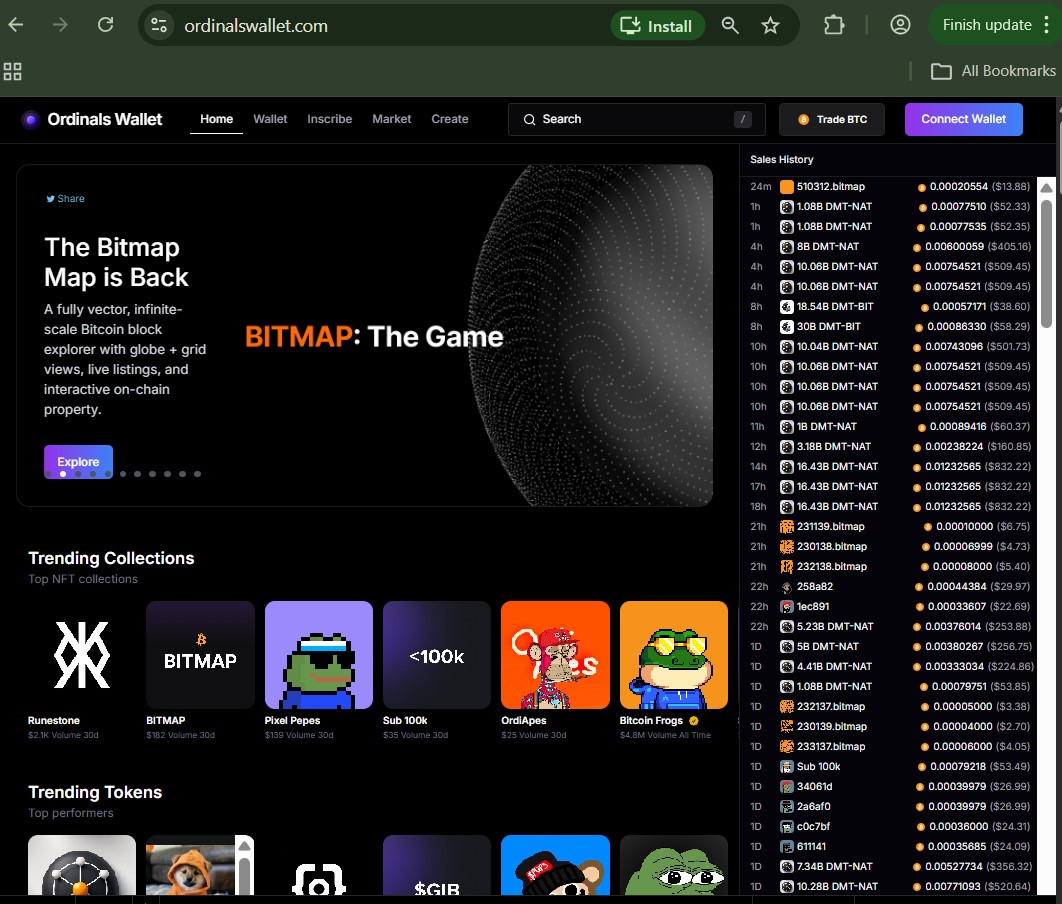Open the Chrome profile avatar icon
1062x904 pixels.
900,25
